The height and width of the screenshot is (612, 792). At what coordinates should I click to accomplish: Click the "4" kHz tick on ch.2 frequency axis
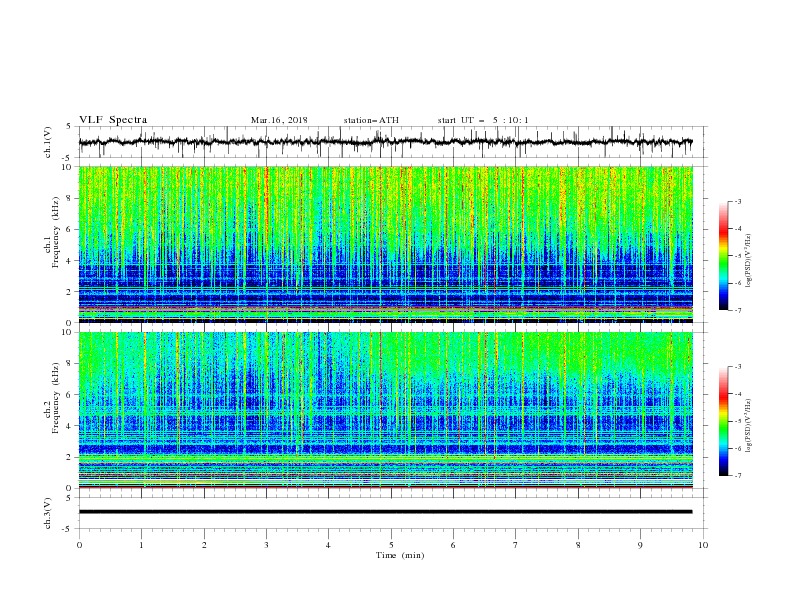pos(69,426)
